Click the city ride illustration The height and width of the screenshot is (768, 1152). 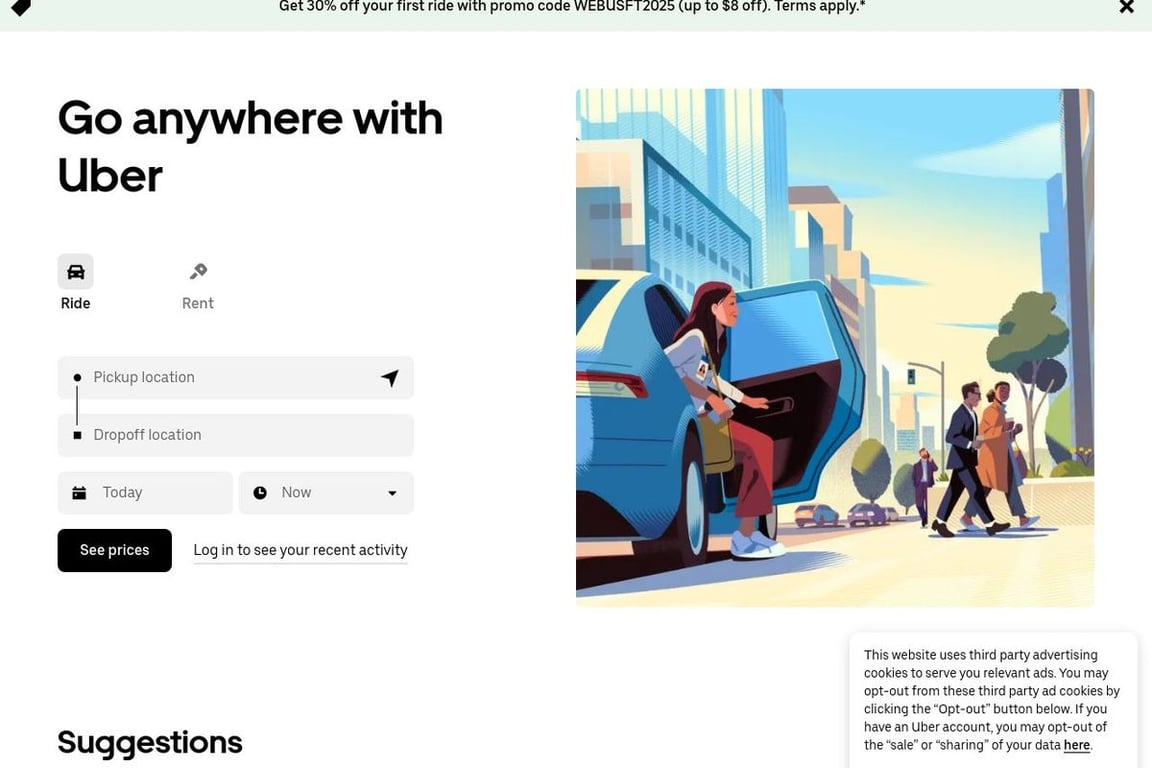[x=835, y=348]
